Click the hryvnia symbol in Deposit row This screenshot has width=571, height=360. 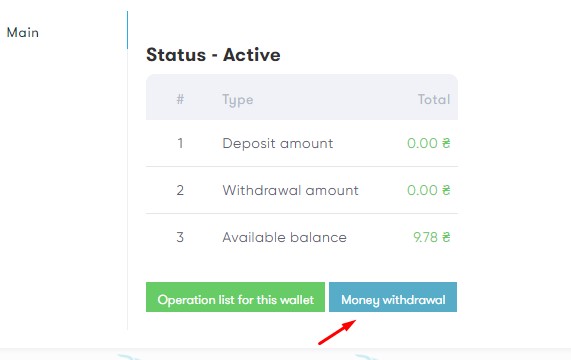click(x=446, y=143)
